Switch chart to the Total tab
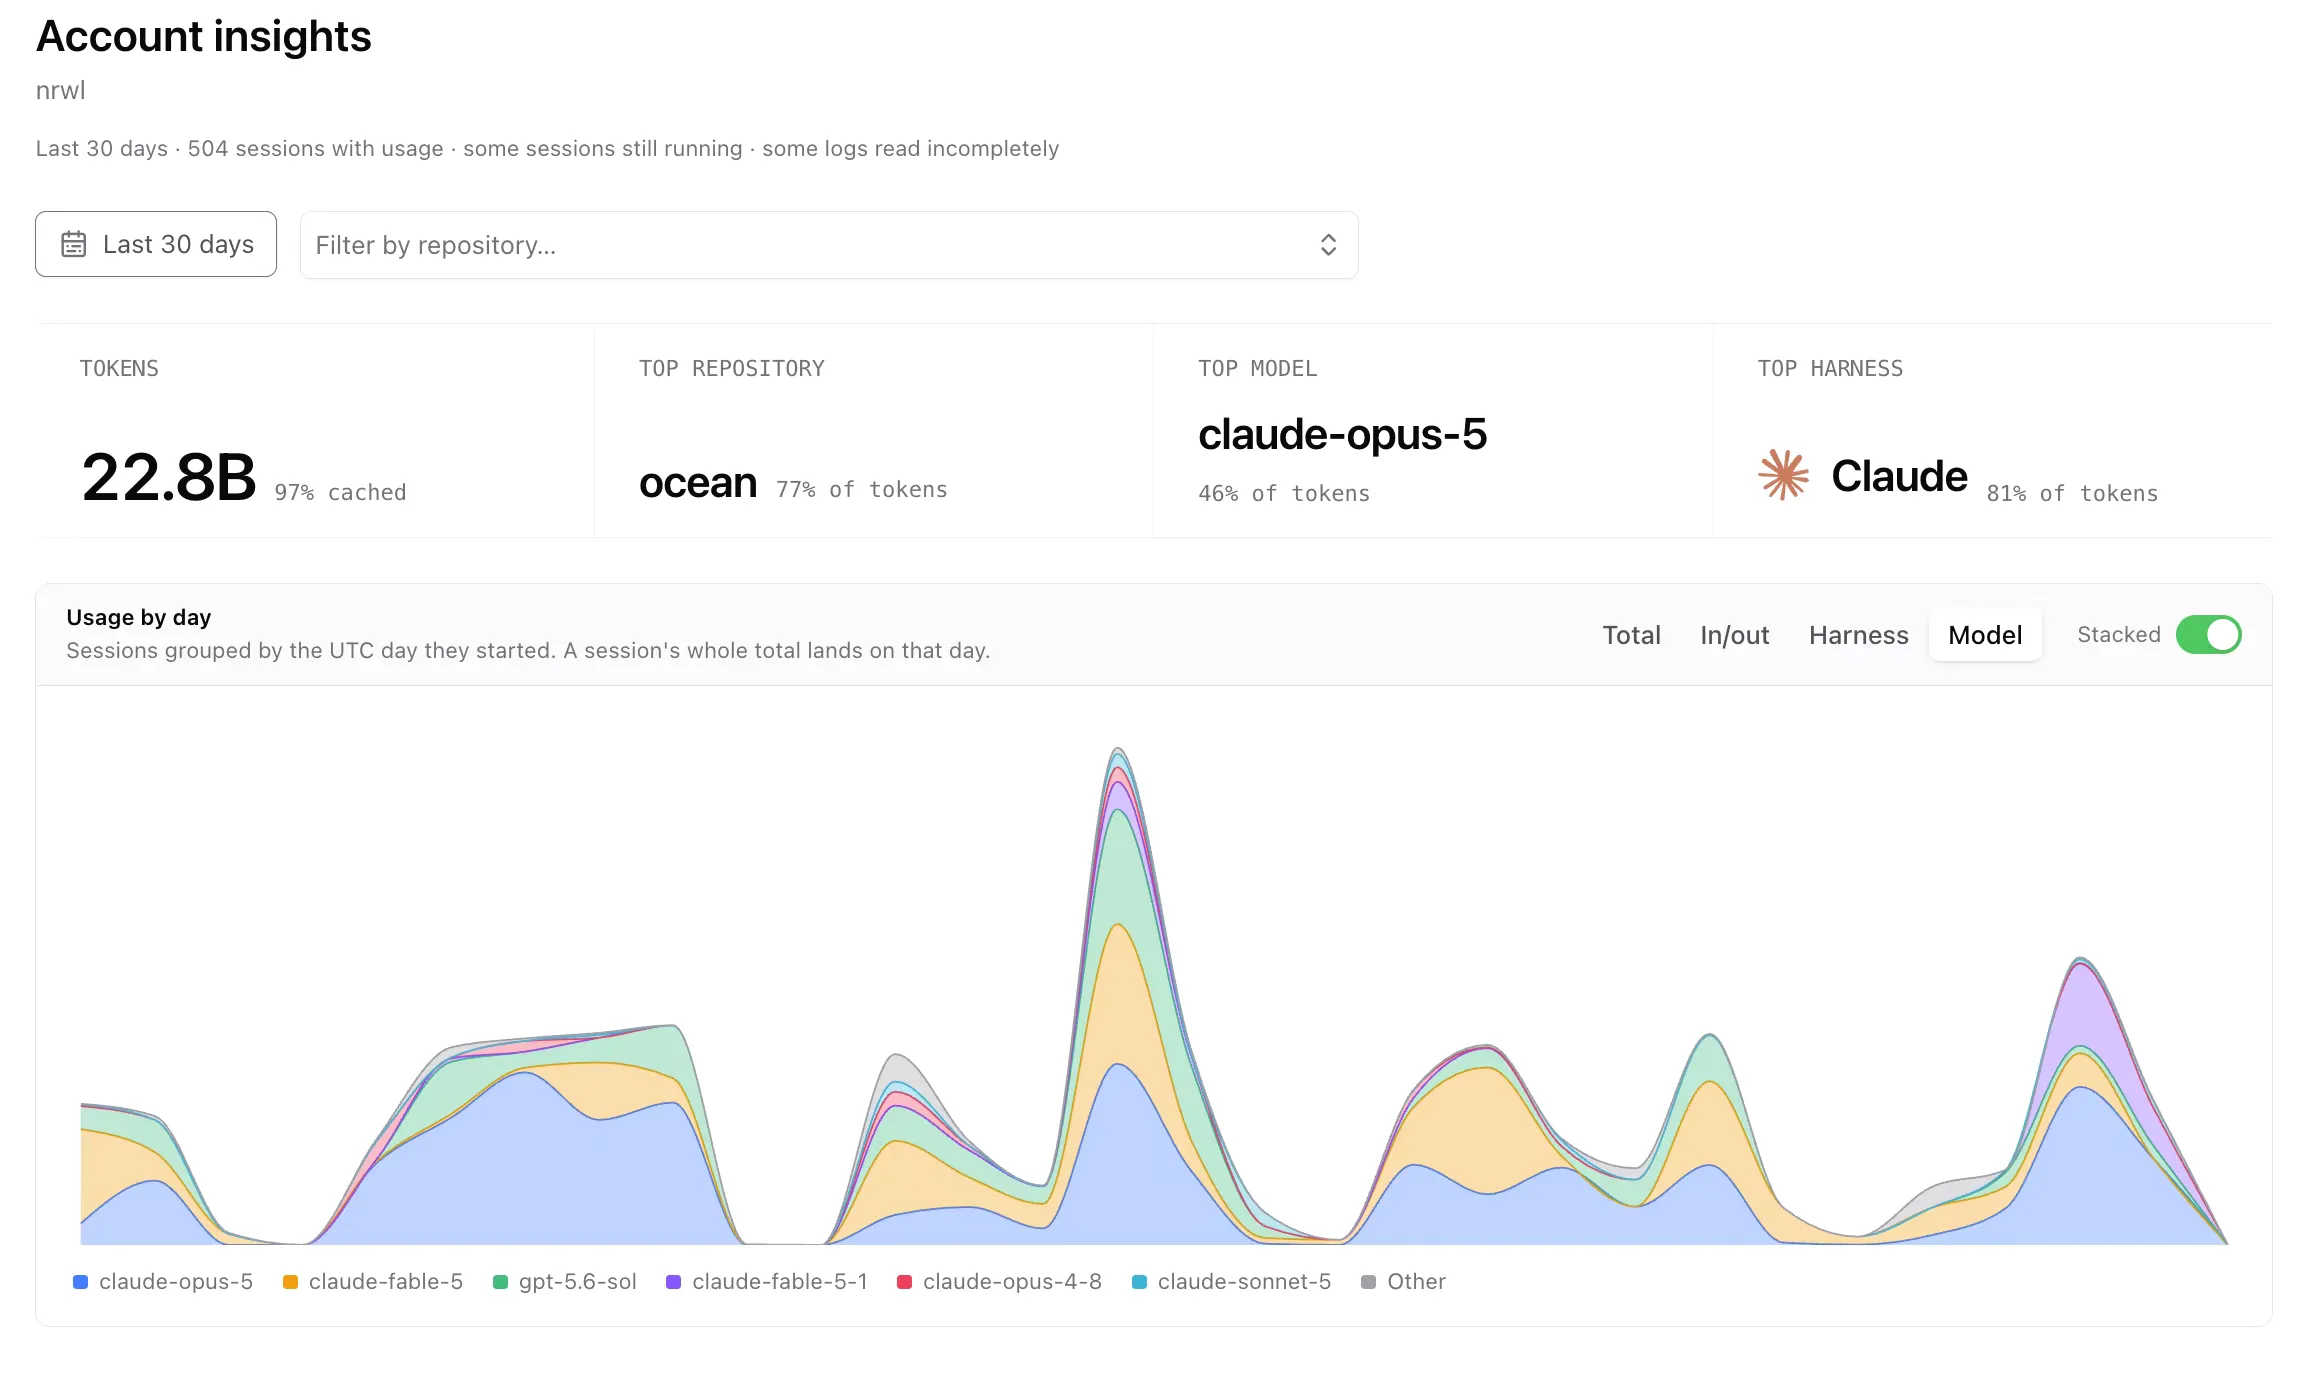This screenshot has height=1394, width=2310. click(1631, 635)
